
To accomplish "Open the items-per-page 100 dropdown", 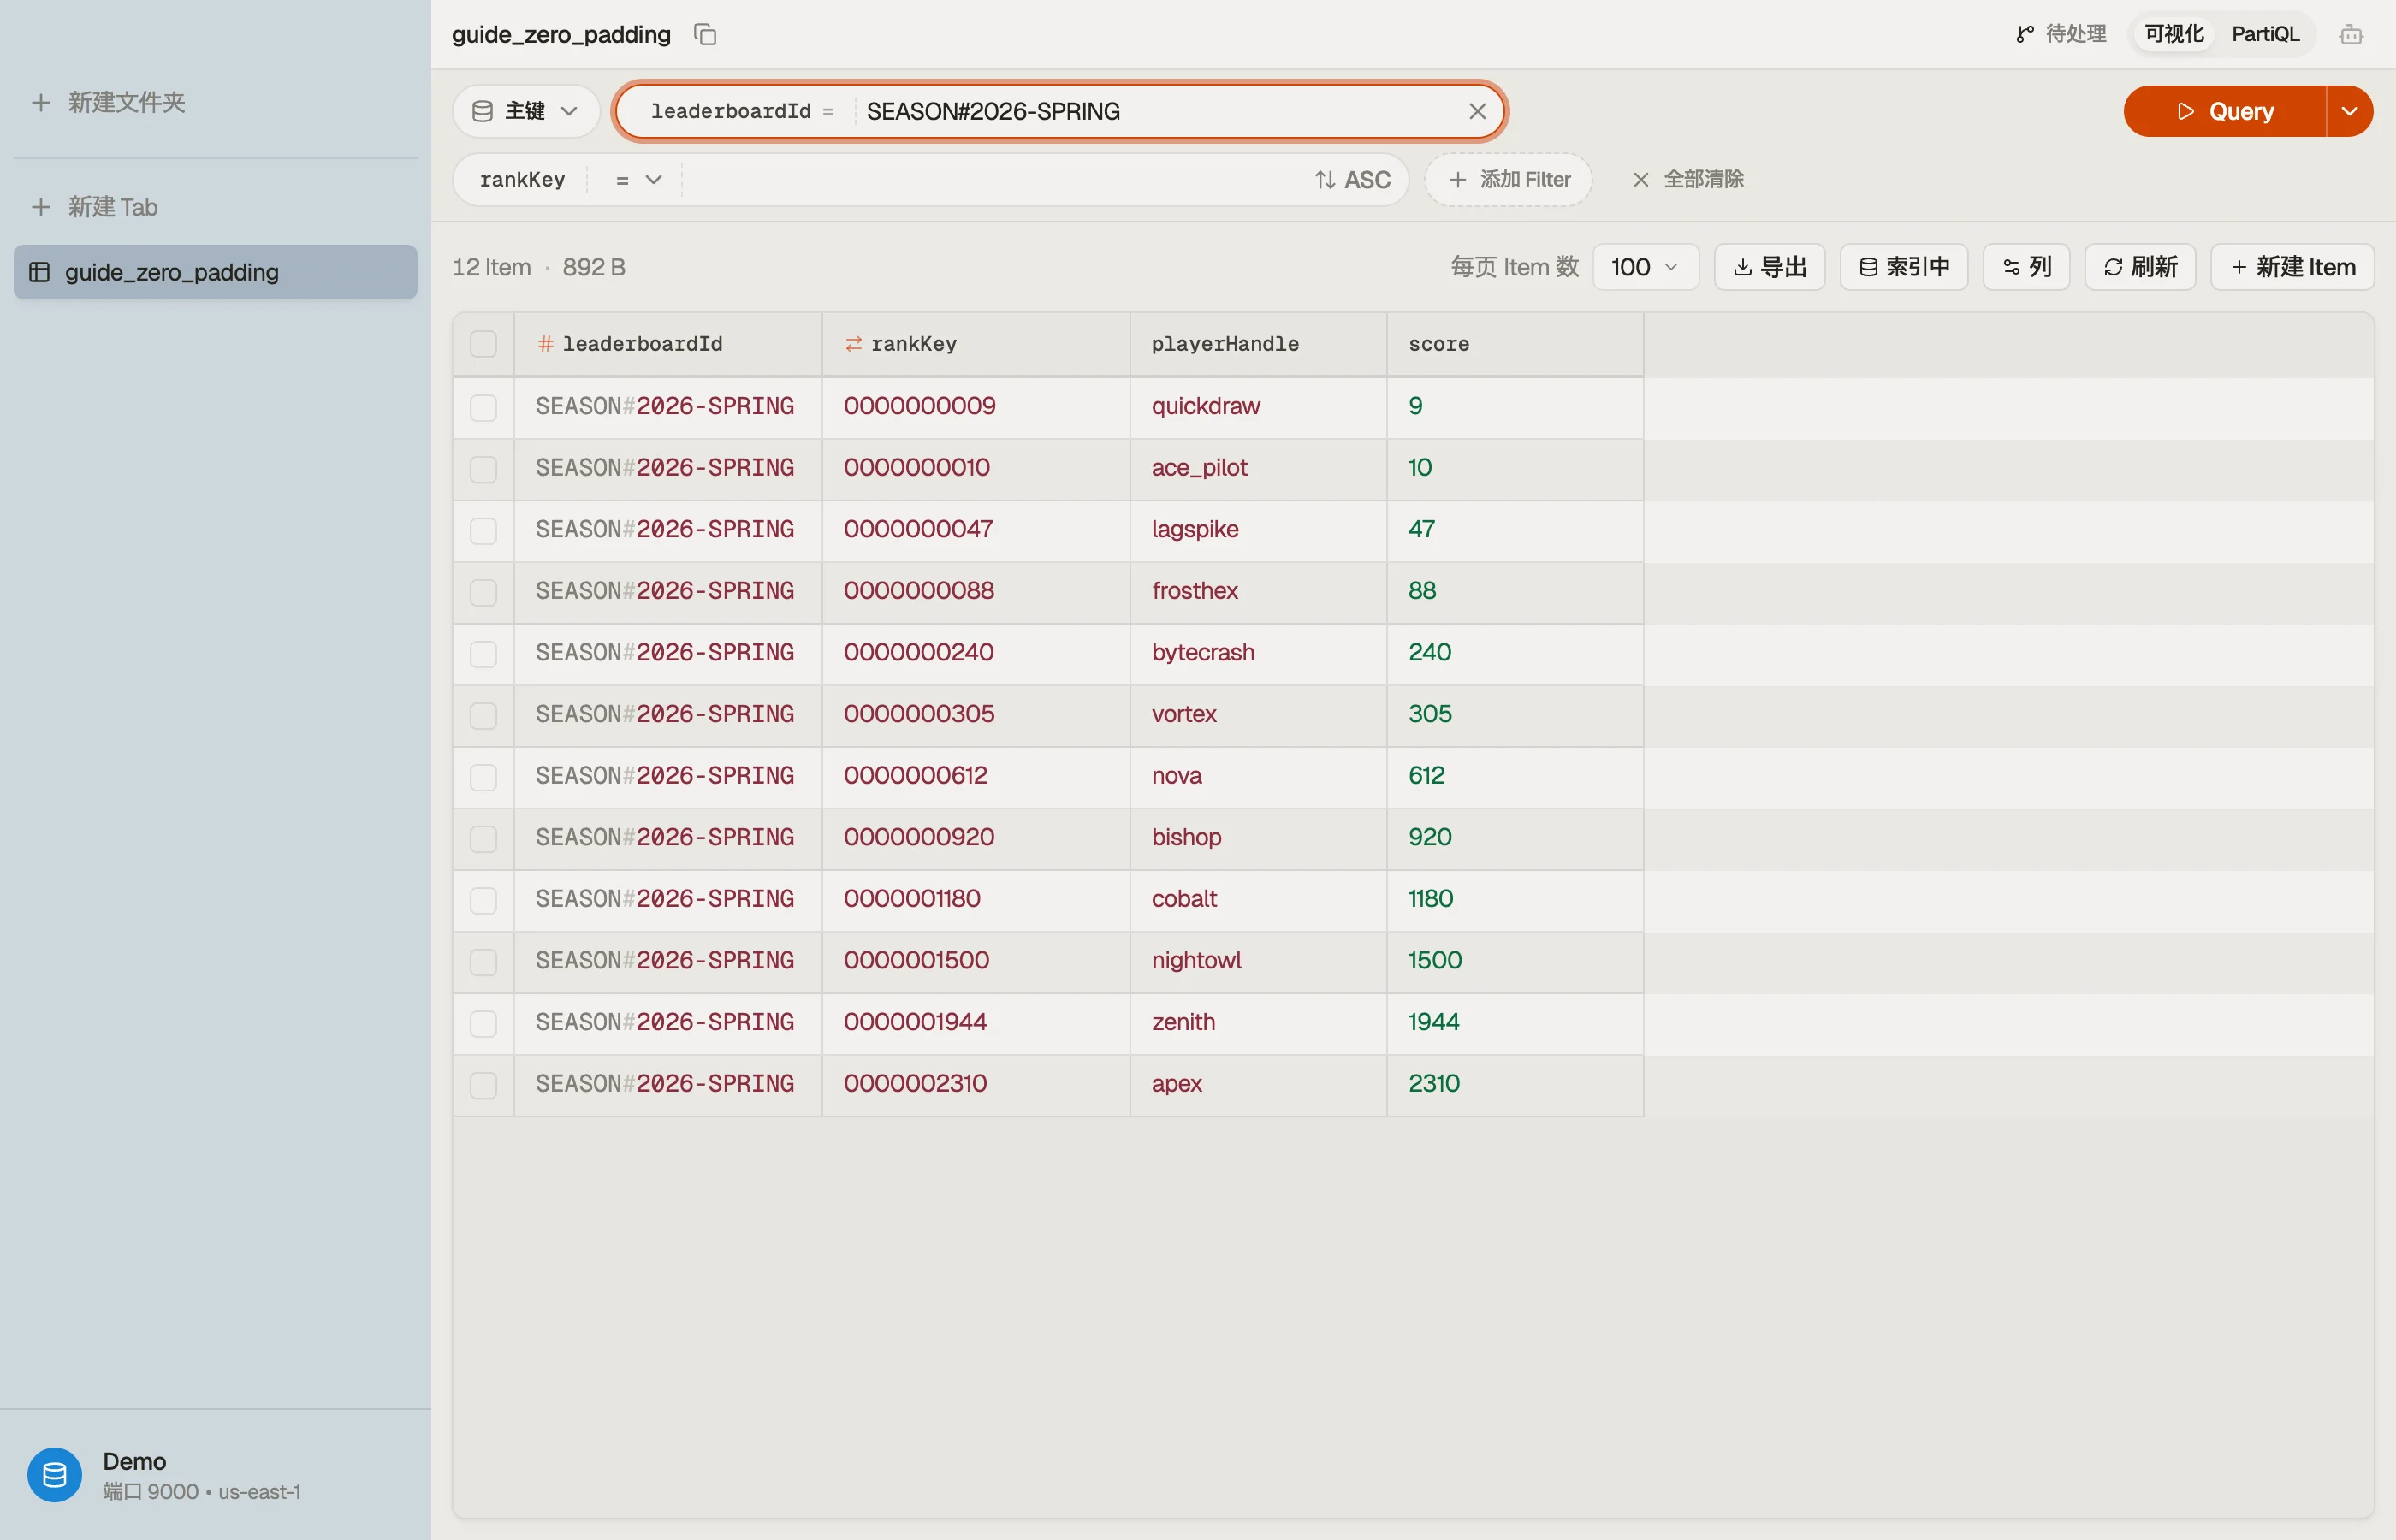I will pyautogui.click(x=1645, y=267).
